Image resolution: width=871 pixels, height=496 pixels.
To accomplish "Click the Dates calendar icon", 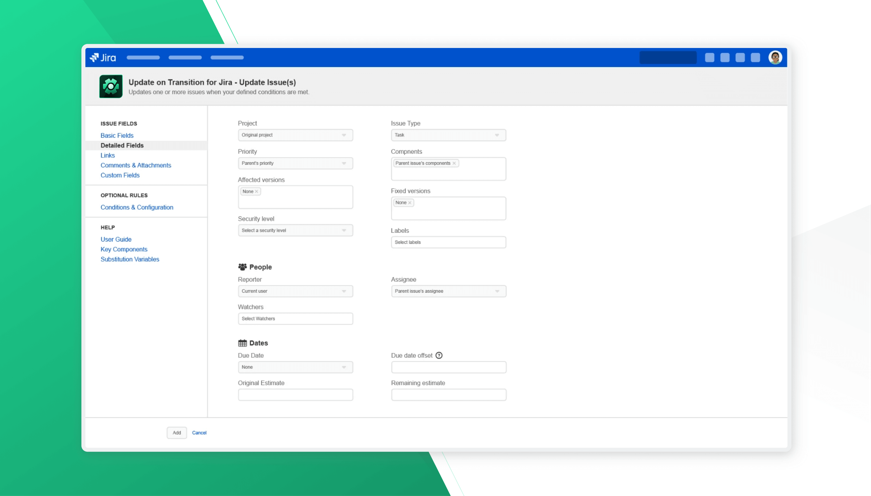I will [x=242, y=343].
